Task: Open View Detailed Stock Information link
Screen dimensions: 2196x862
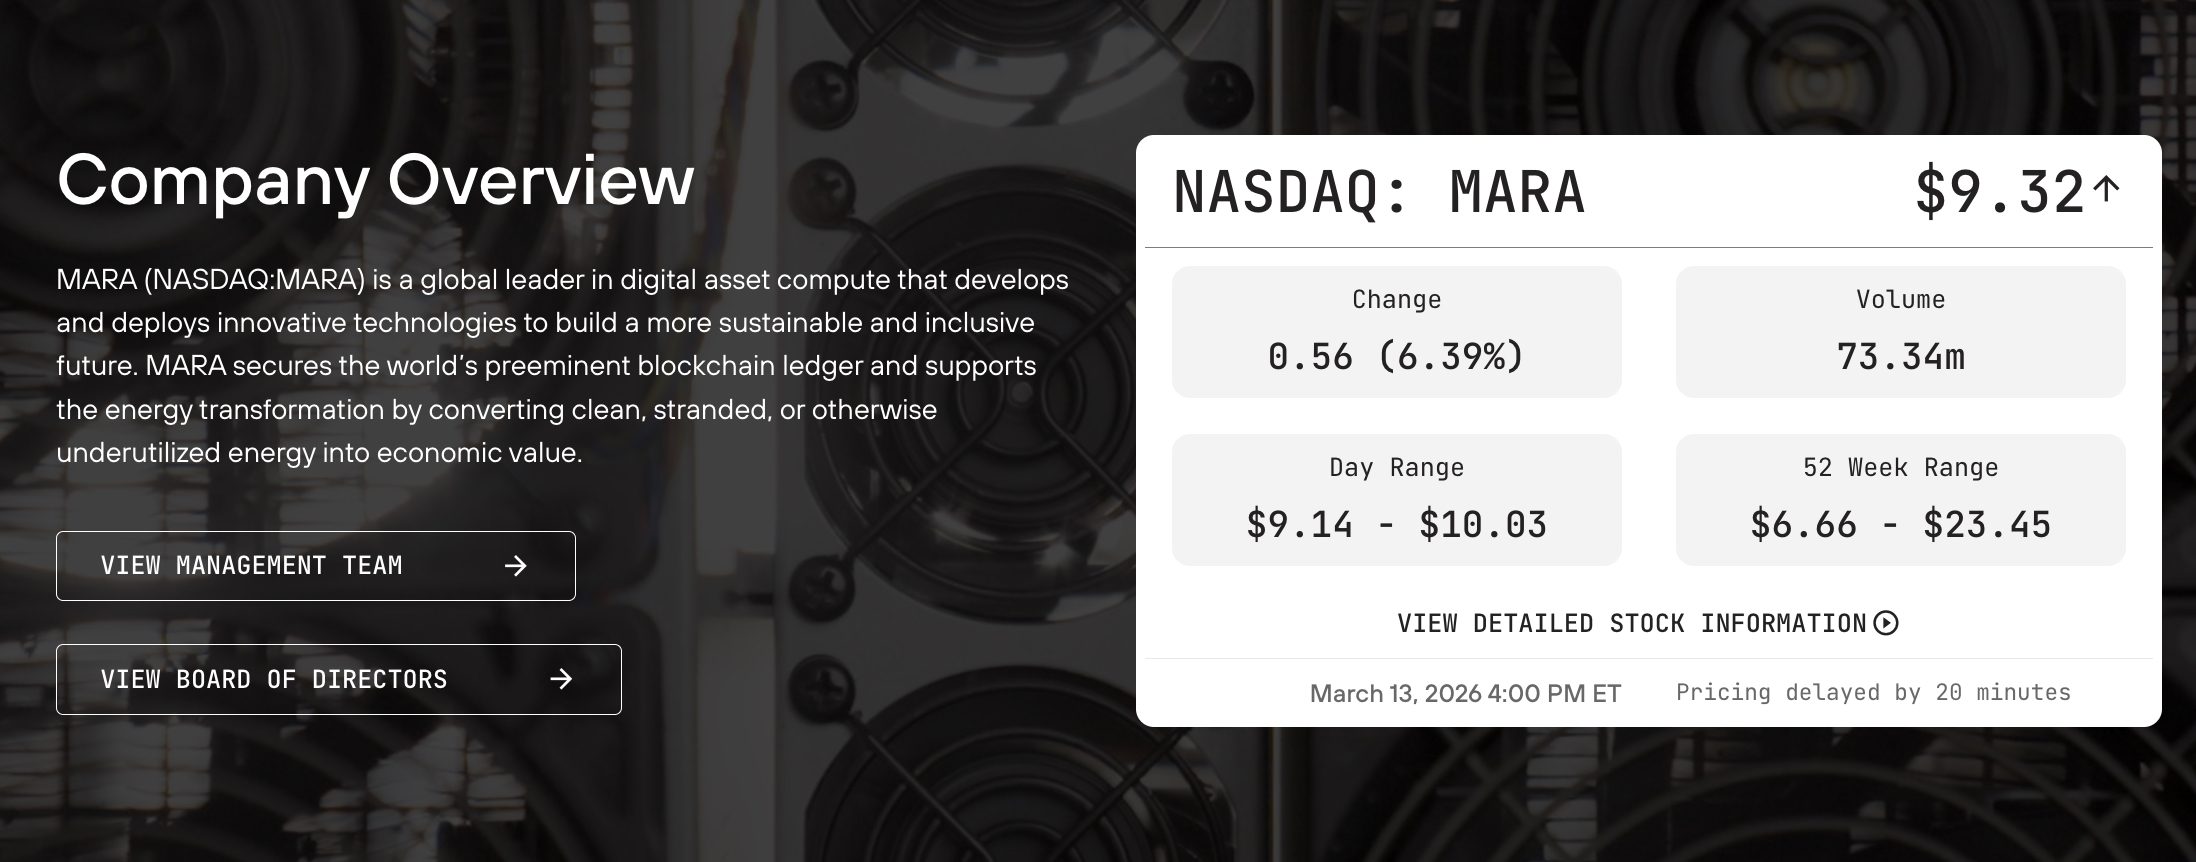Action: (1632, 623)
